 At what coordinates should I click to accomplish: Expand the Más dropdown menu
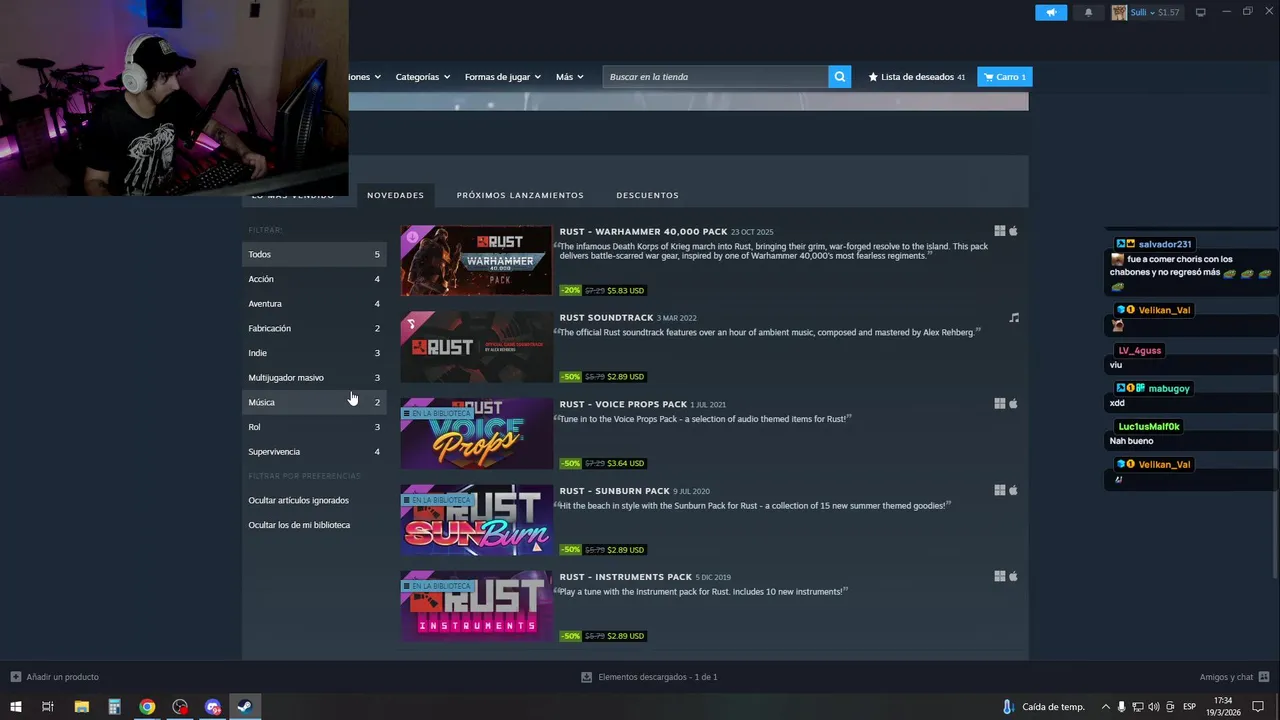click(x=569, y=76)
